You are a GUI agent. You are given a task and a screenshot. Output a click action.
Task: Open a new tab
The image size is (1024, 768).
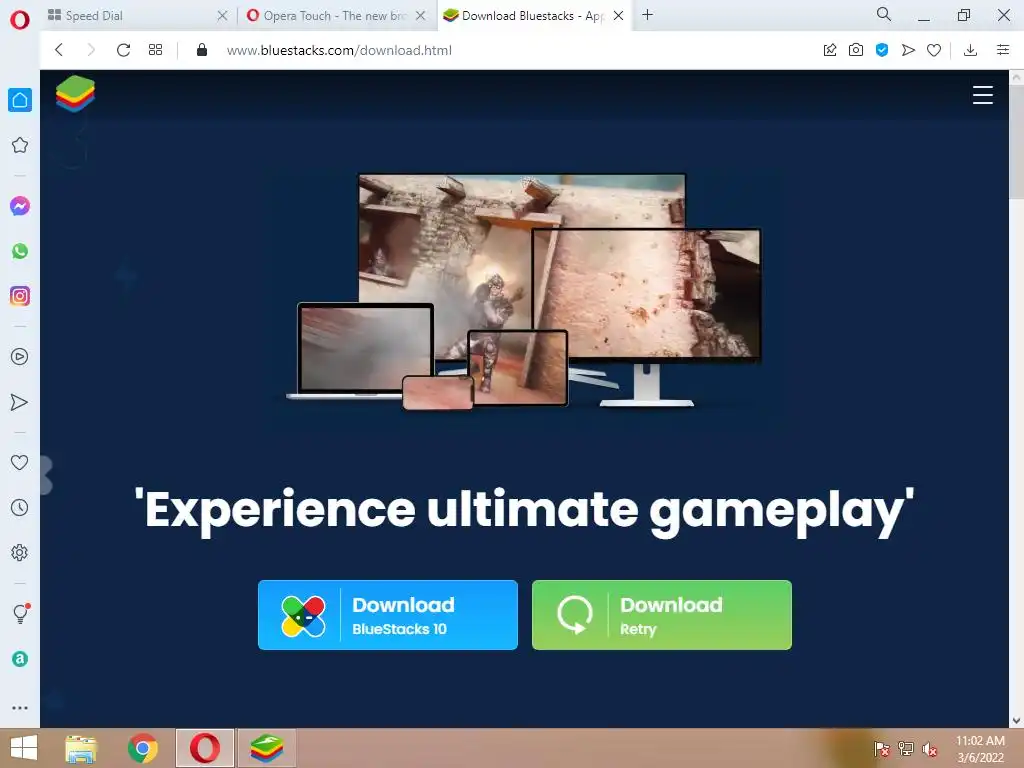tap(647, 15)
